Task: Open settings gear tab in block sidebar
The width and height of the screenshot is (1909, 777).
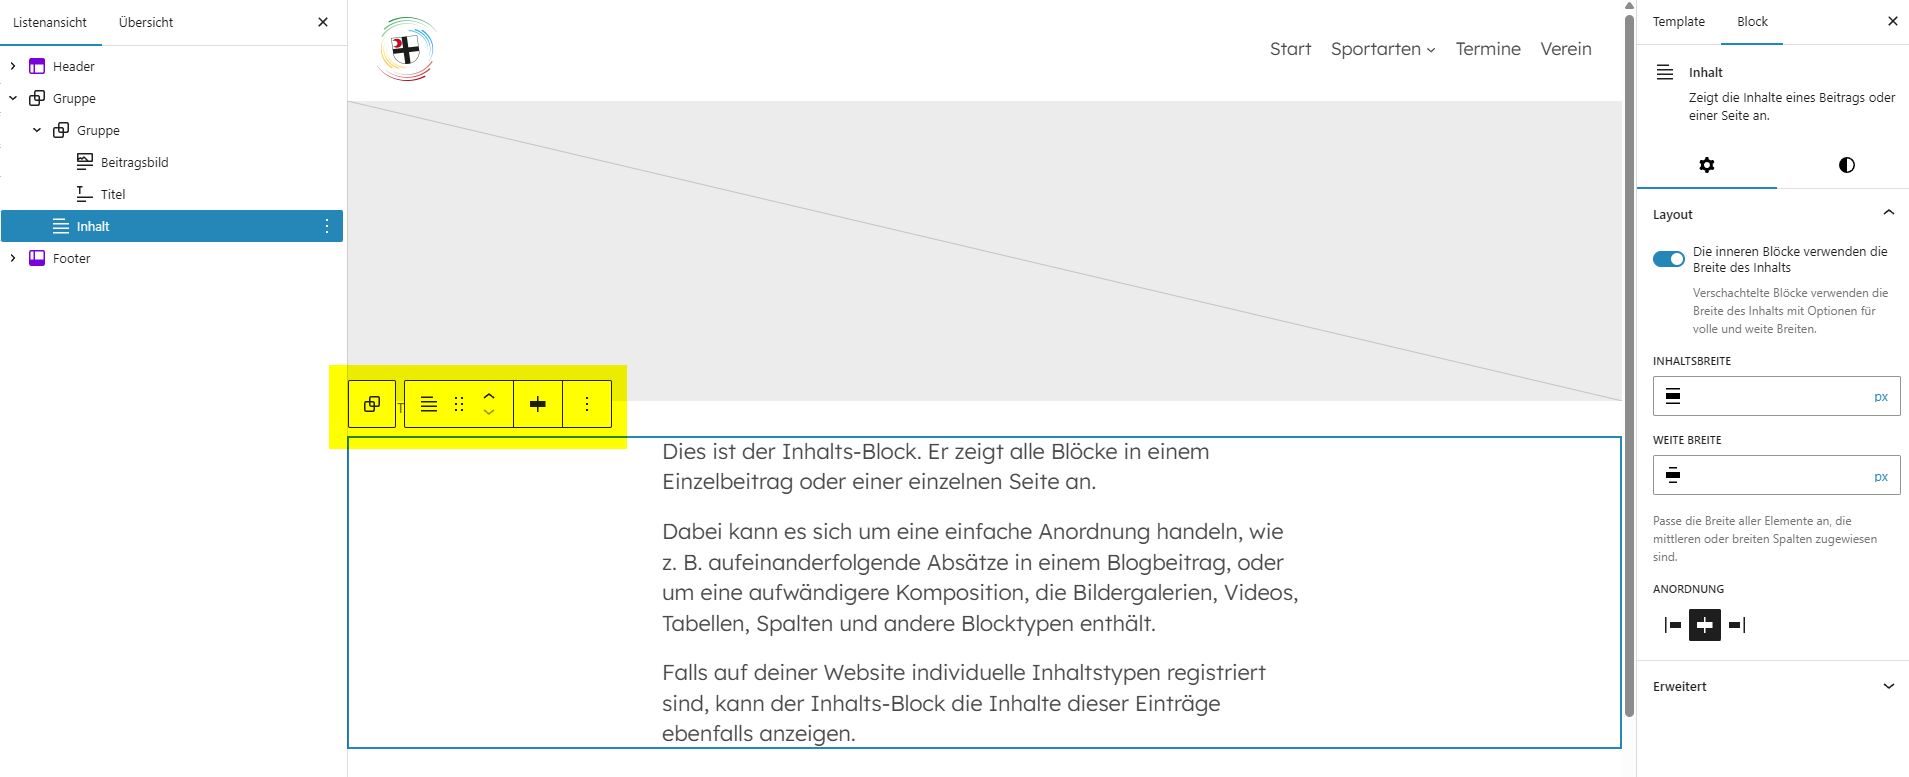Action: click(1707, 165)
